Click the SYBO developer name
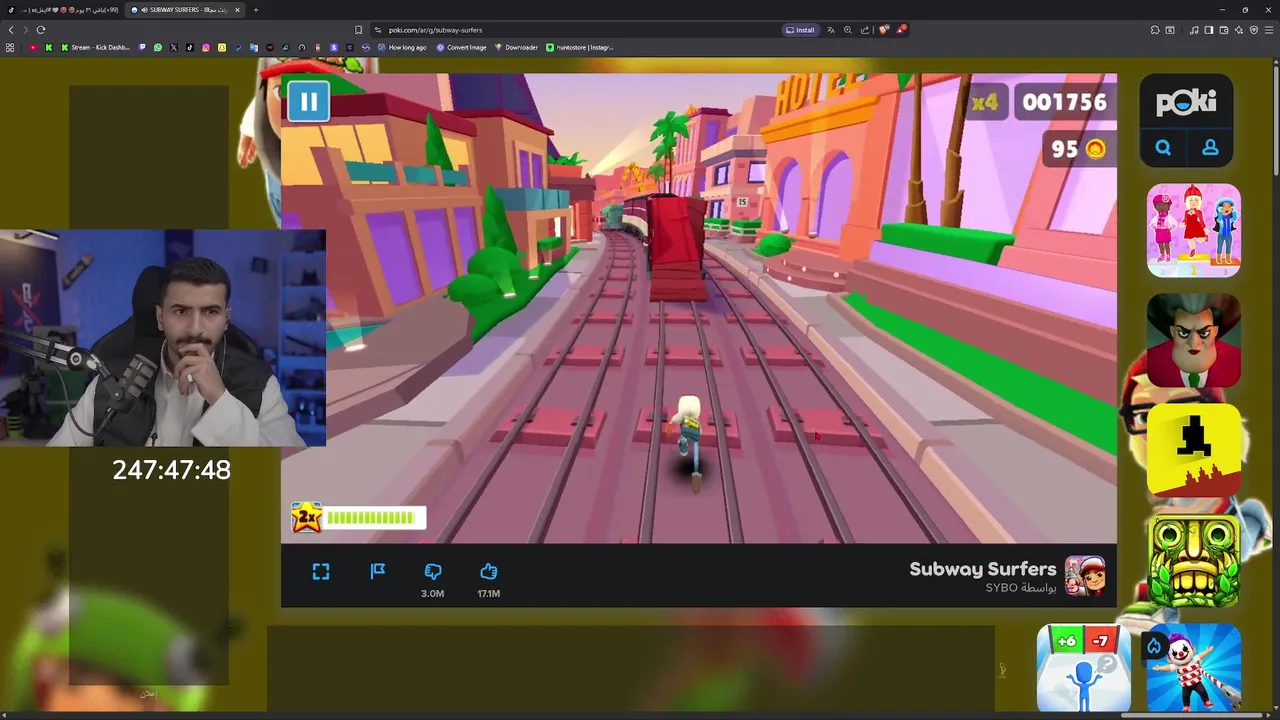 click(x=1002, y=588)
